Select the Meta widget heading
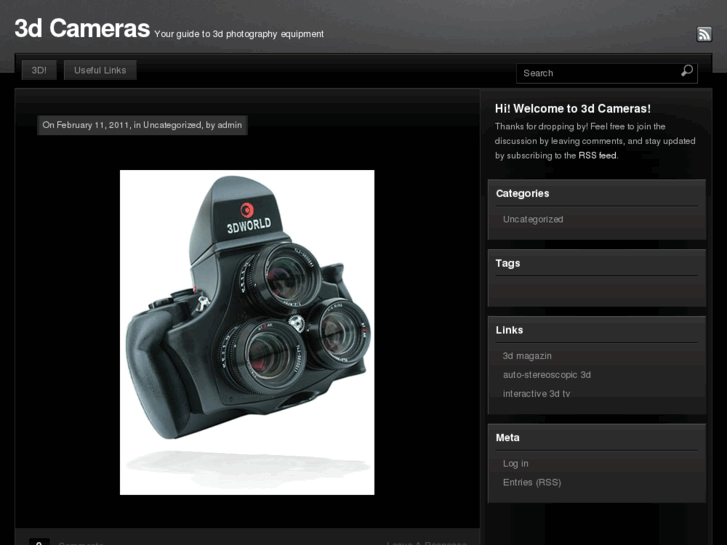This screenshot has height=545, width=727. point(507,437)
